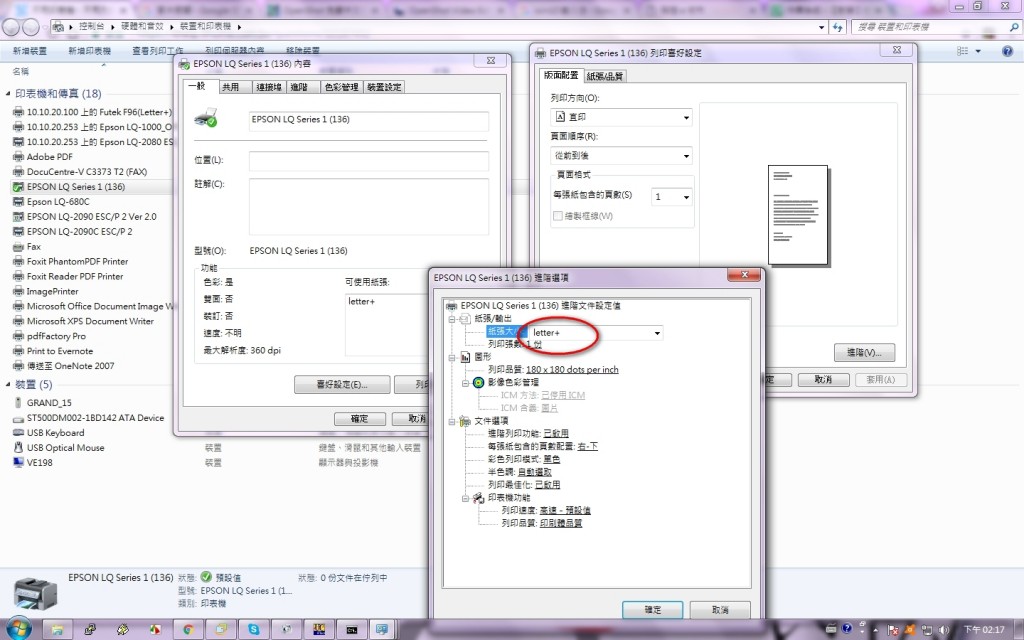
Task: Switch to the 紙張/品質 tab
Action: 605,76
